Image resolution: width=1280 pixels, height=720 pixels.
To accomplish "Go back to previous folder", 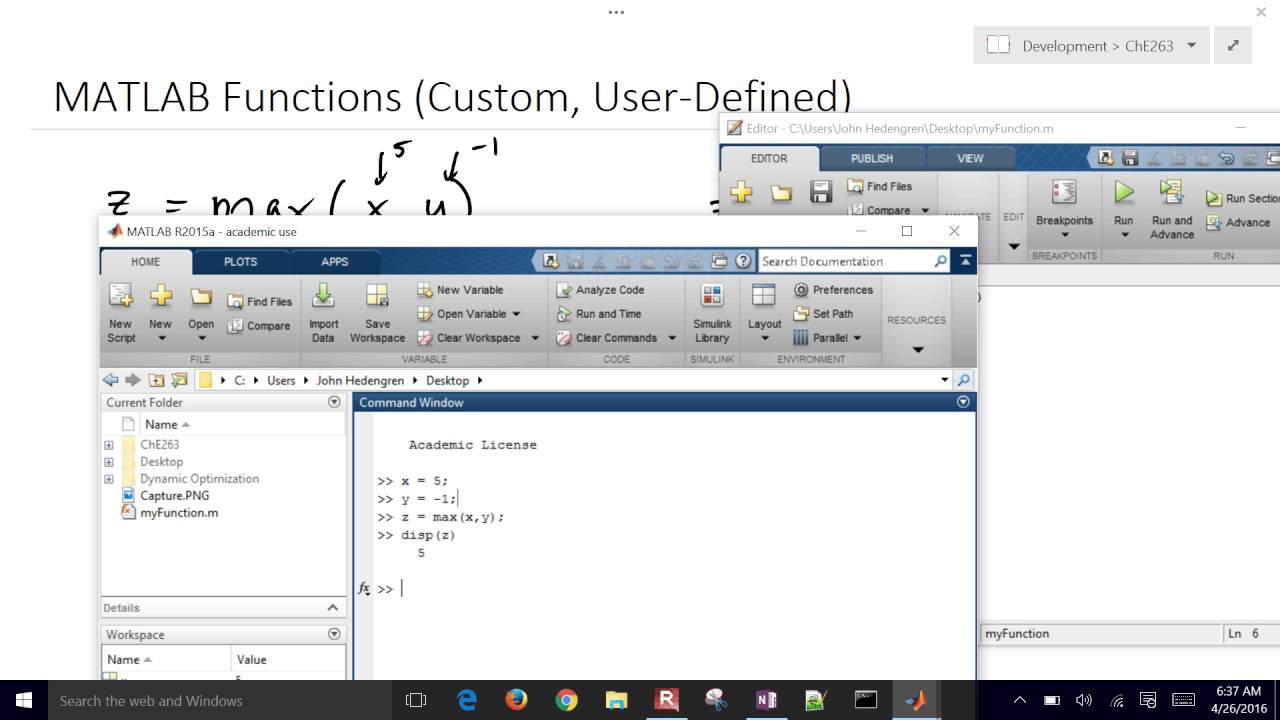I will [x=111, y=380].
